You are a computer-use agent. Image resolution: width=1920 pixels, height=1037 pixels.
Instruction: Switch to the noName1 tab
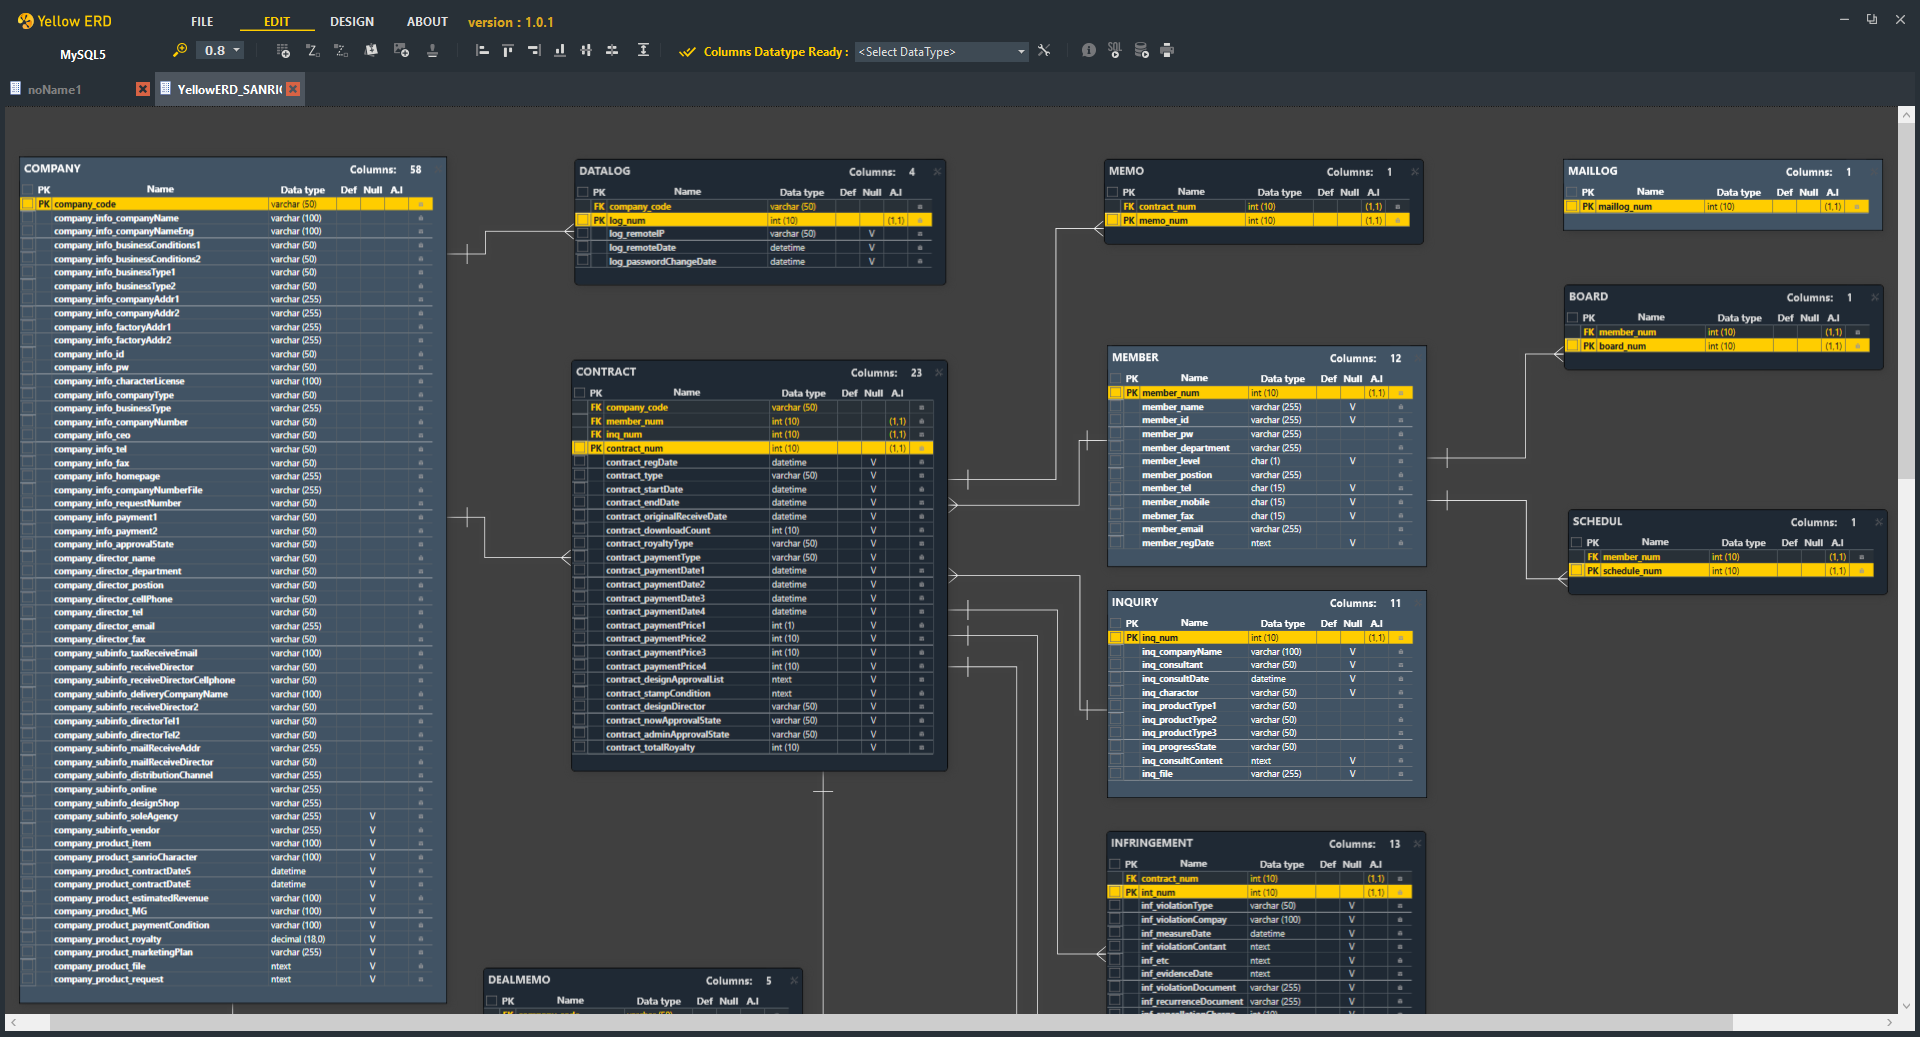click(55, 89)
